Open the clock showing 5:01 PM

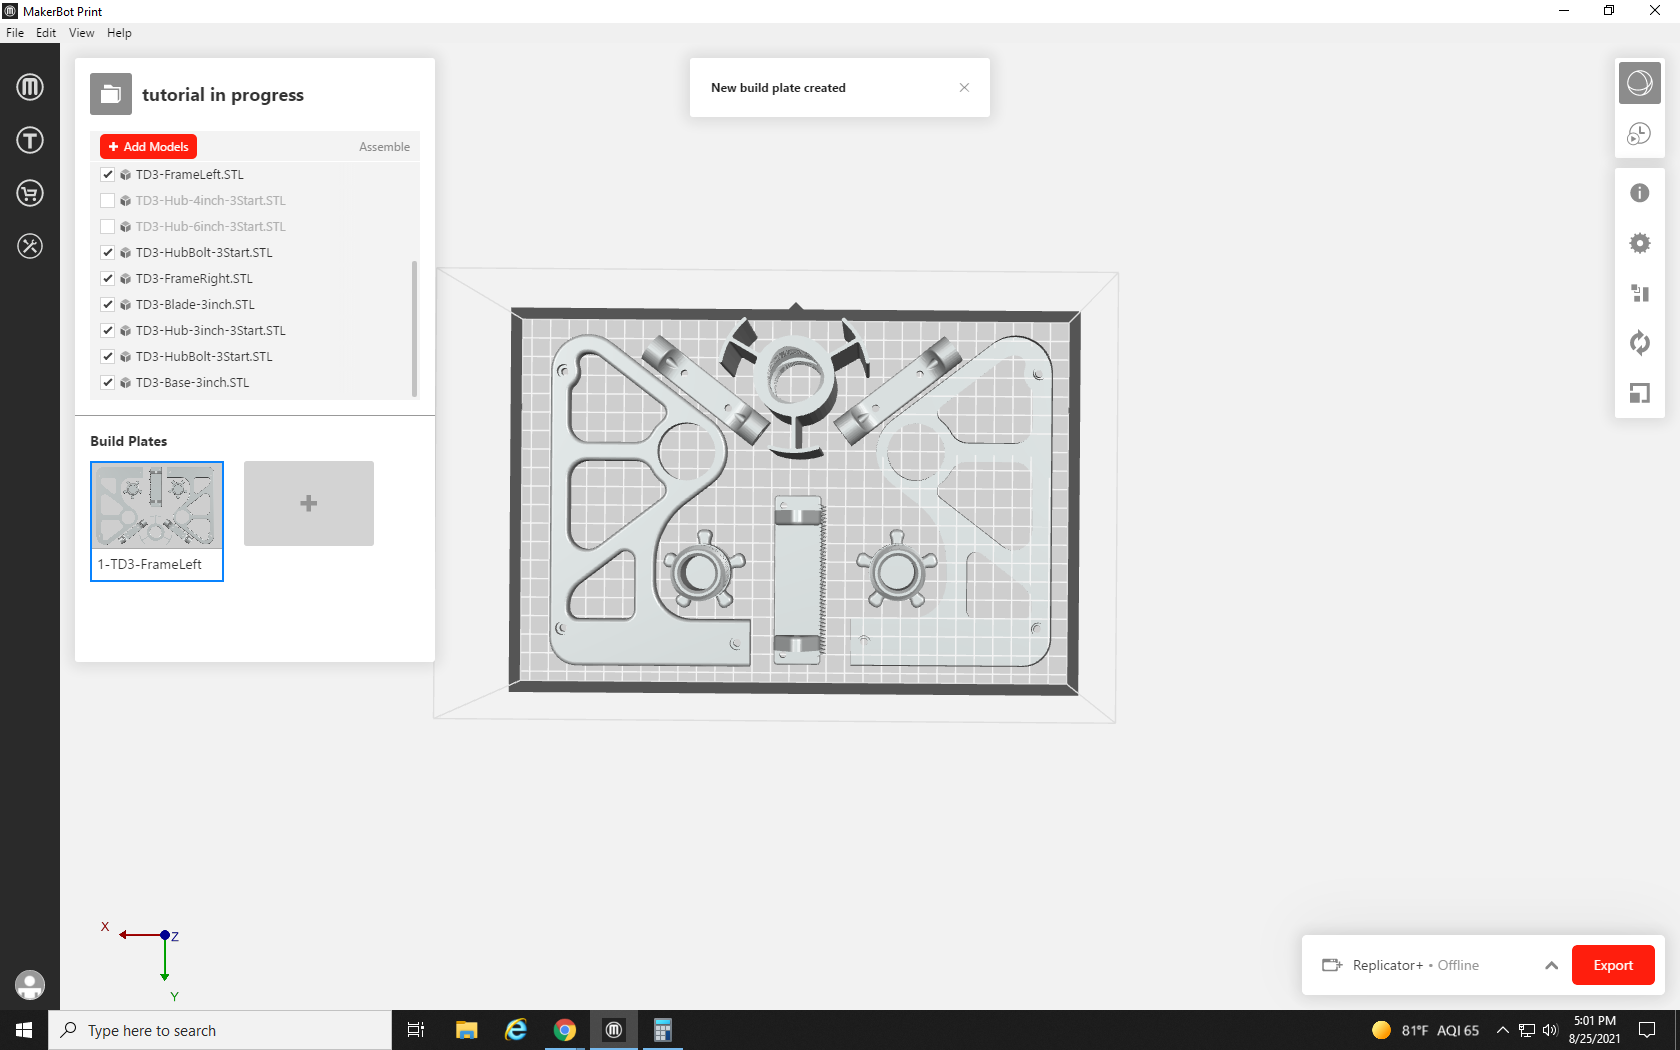pos(1595,1030)
